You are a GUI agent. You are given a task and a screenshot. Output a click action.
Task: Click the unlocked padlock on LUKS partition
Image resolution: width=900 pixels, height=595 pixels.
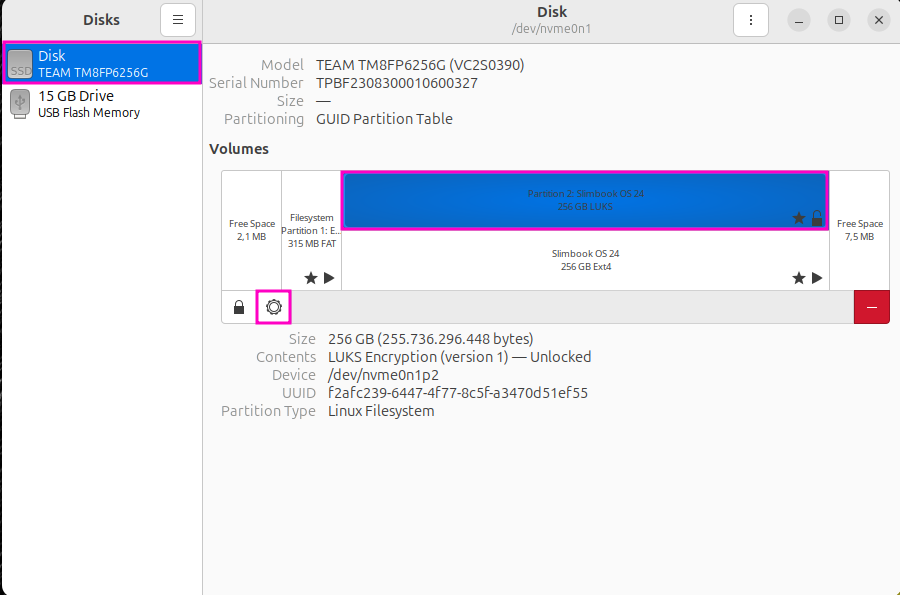[x=817, y=218]
